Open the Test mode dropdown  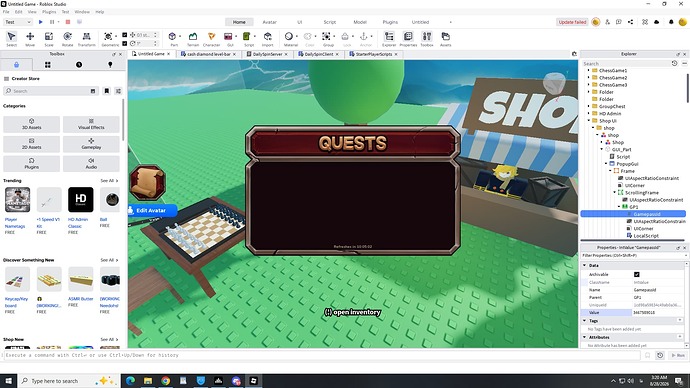pyautogui.click(x=18, y=22)
